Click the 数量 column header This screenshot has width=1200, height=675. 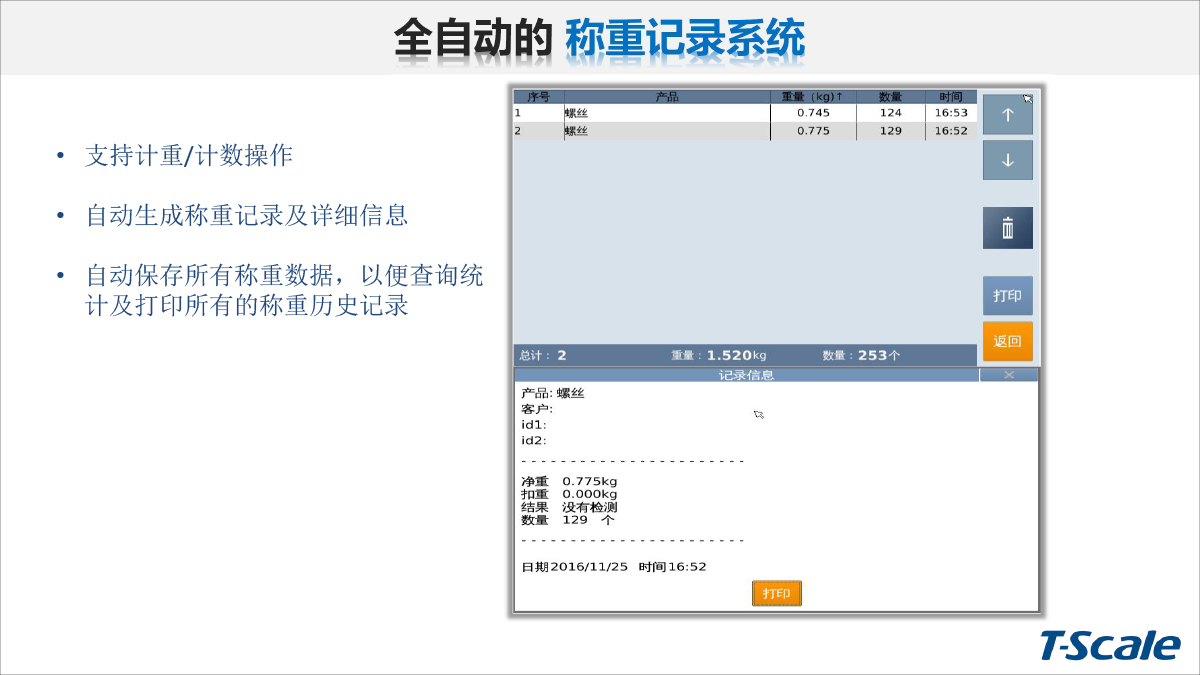[x=890, y=97]
